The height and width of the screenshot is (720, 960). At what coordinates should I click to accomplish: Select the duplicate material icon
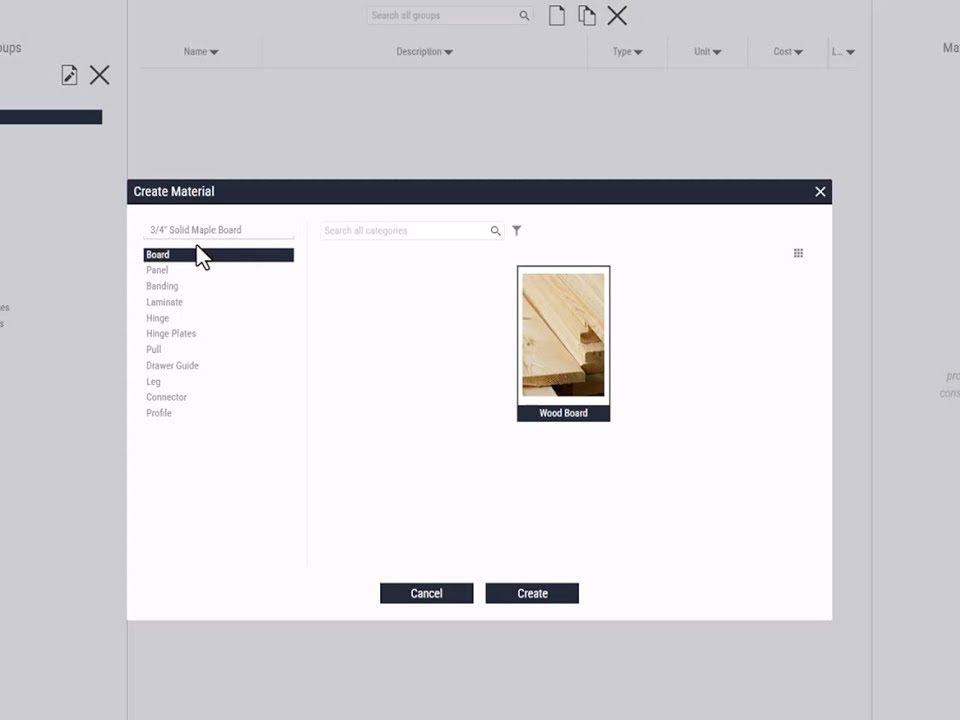pos(586,15)
